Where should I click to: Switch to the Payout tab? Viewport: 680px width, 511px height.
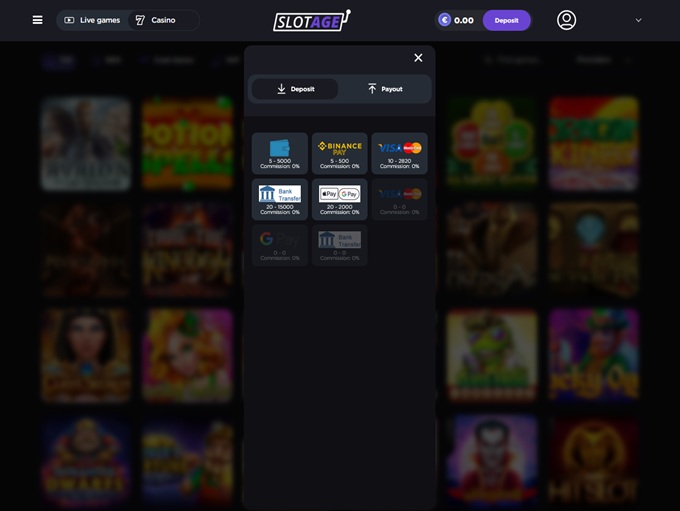[385, 89]
